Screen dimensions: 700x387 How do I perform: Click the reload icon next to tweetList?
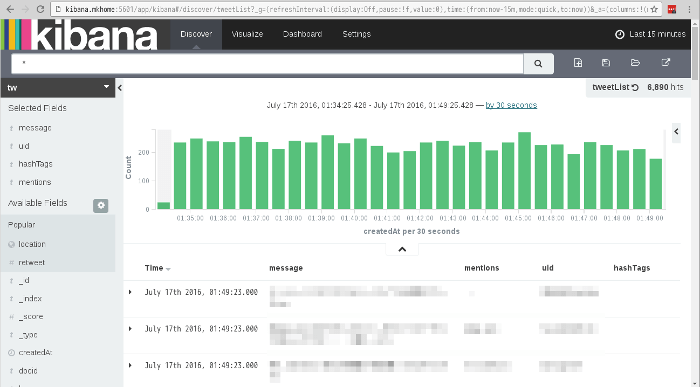[635, 87]
